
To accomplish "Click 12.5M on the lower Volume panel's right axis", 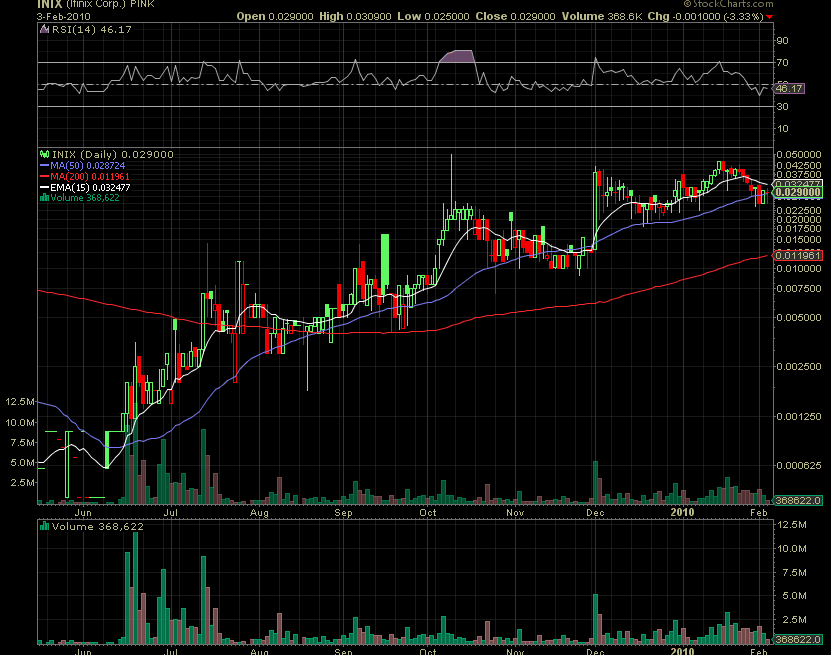I will point(792,525).
